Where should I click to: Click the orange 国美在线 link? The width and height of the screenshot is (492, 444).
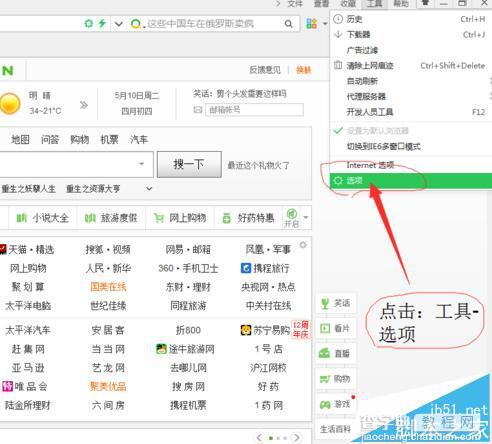click(108, 287)
